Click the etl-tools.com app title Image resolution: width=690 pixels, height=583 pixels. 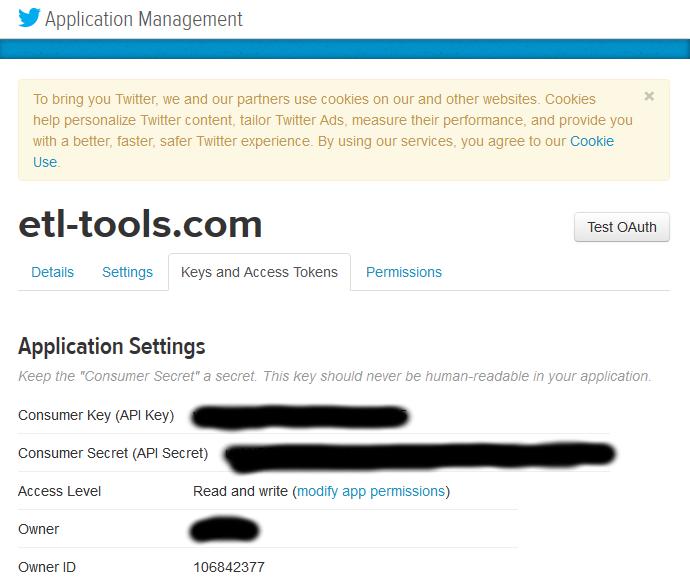coord(140,224)
